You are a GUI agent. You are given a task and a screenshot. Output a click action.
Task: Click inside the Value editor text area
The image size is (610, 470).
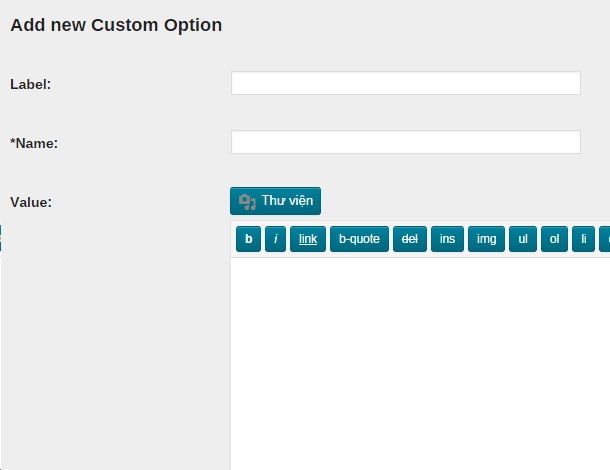click(x=420, y=364)
